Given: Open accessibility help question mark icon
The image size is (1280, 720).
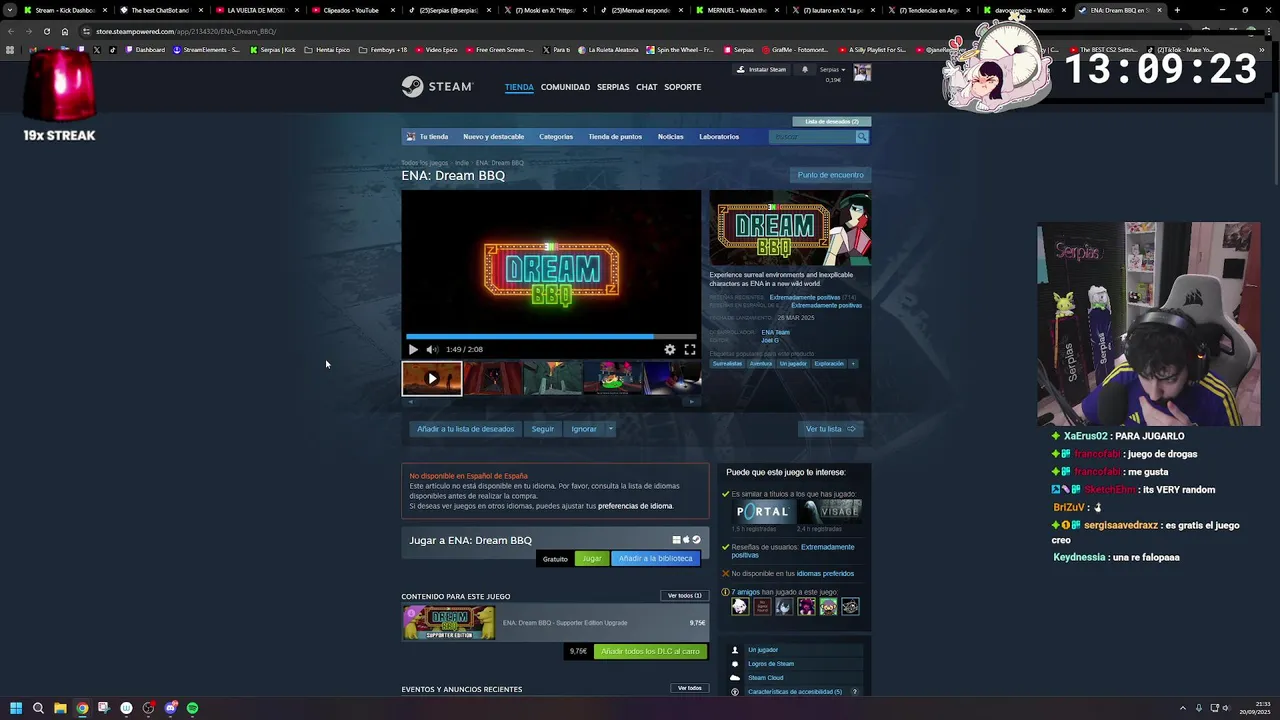Looking at the screenshot, I should point(854,692).
